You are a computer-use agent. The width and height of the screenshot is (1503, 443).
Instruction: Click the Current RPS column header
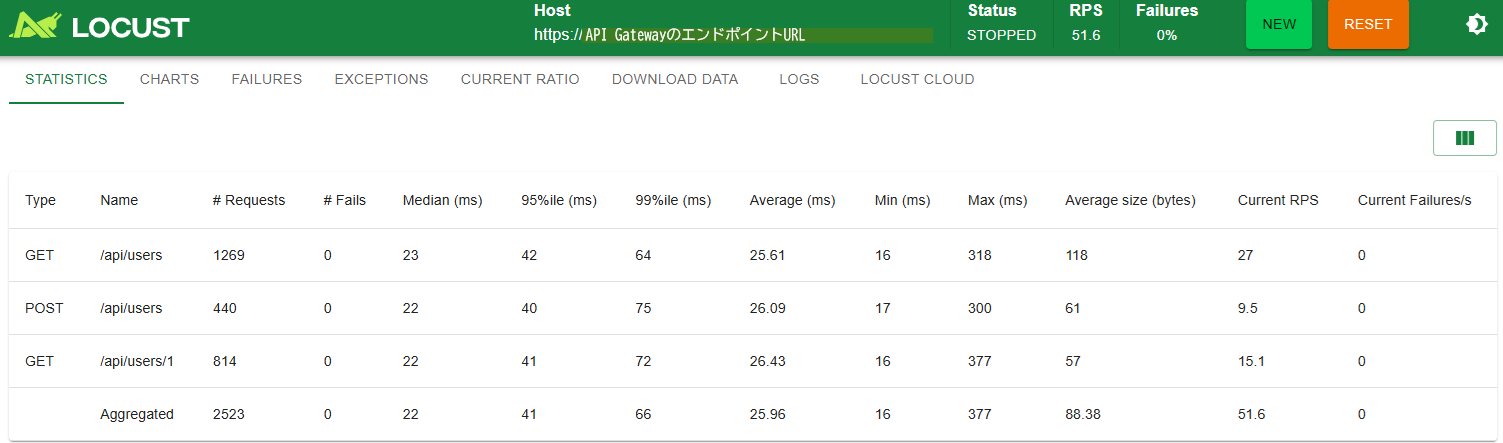pos(1277,200)
